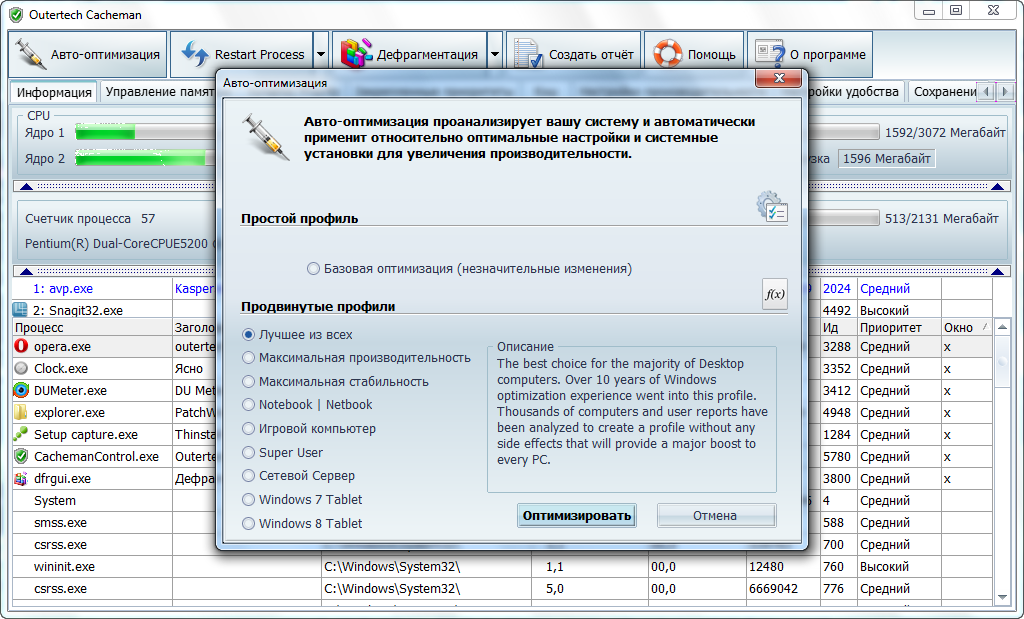Select Максимальная производительность profile
The height and width of the screenshot is (619, 1024).
pos(249,358)
